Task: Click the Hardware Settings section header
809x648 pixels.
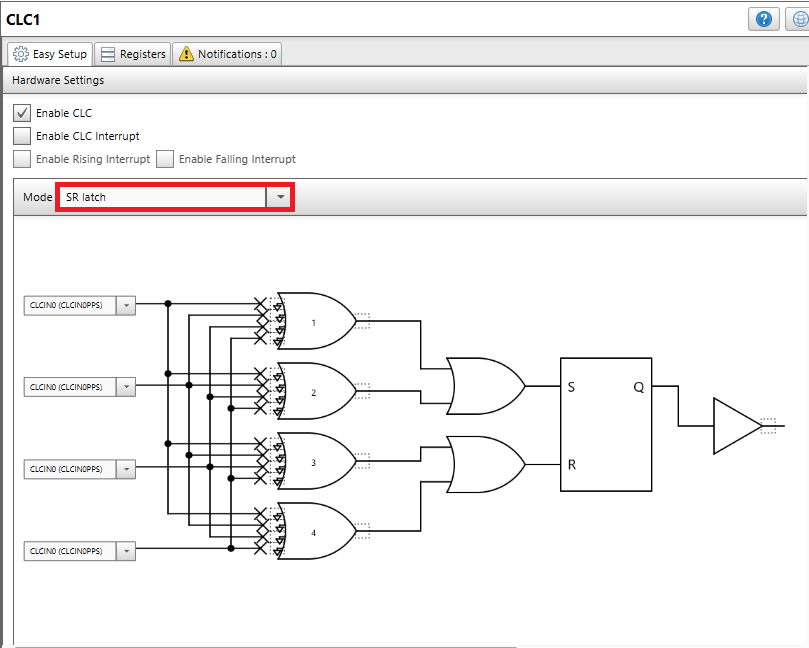Action: [58, 80]
